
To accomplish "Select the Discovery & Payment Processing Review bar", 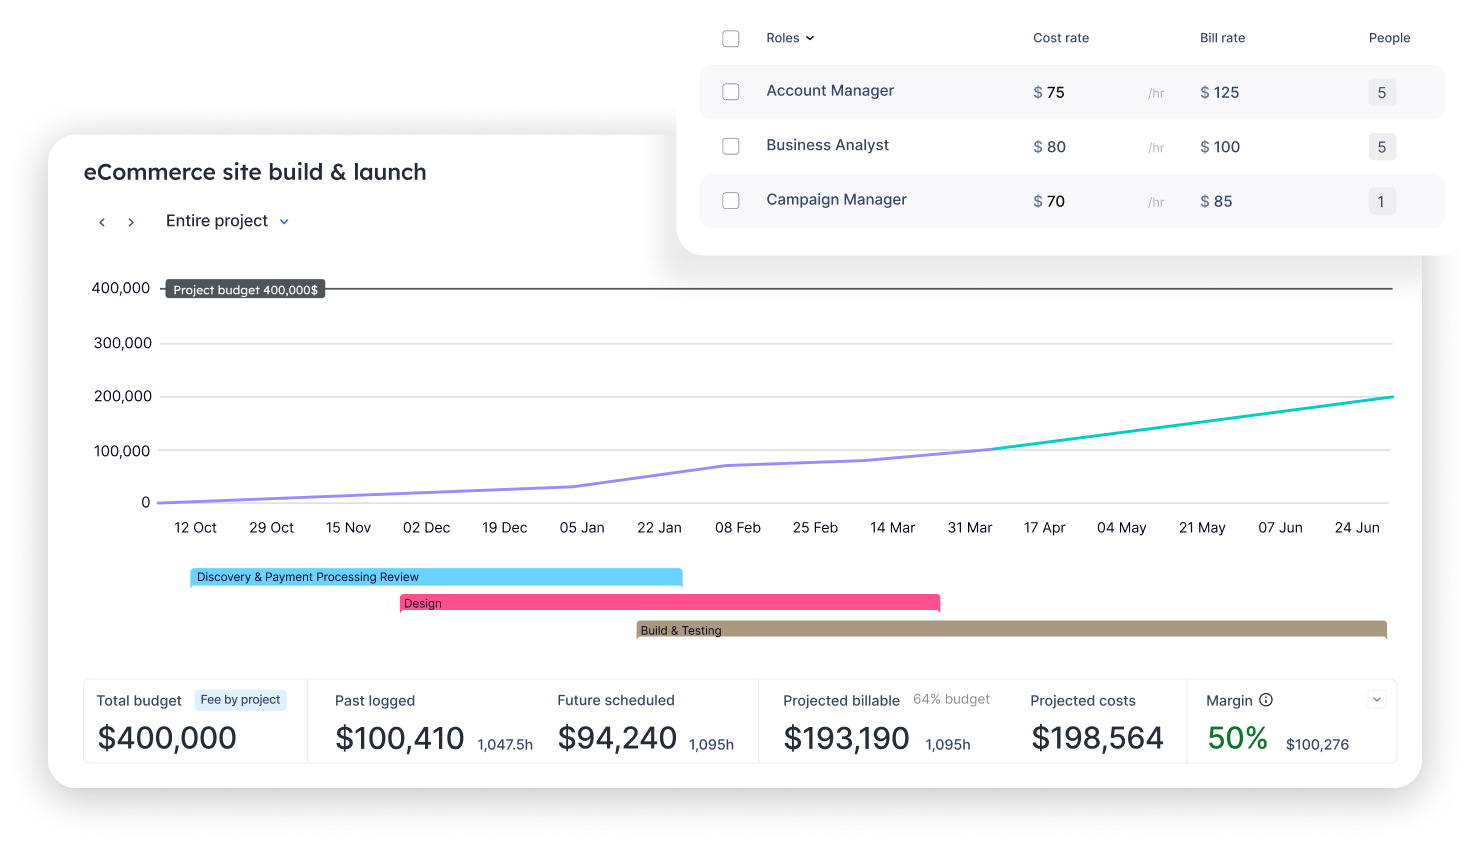I will pyautogui.click(x=436, y=577).
